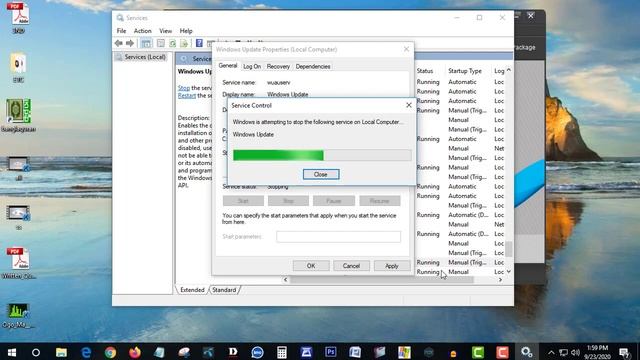Click the Restart link for the service

187,96
